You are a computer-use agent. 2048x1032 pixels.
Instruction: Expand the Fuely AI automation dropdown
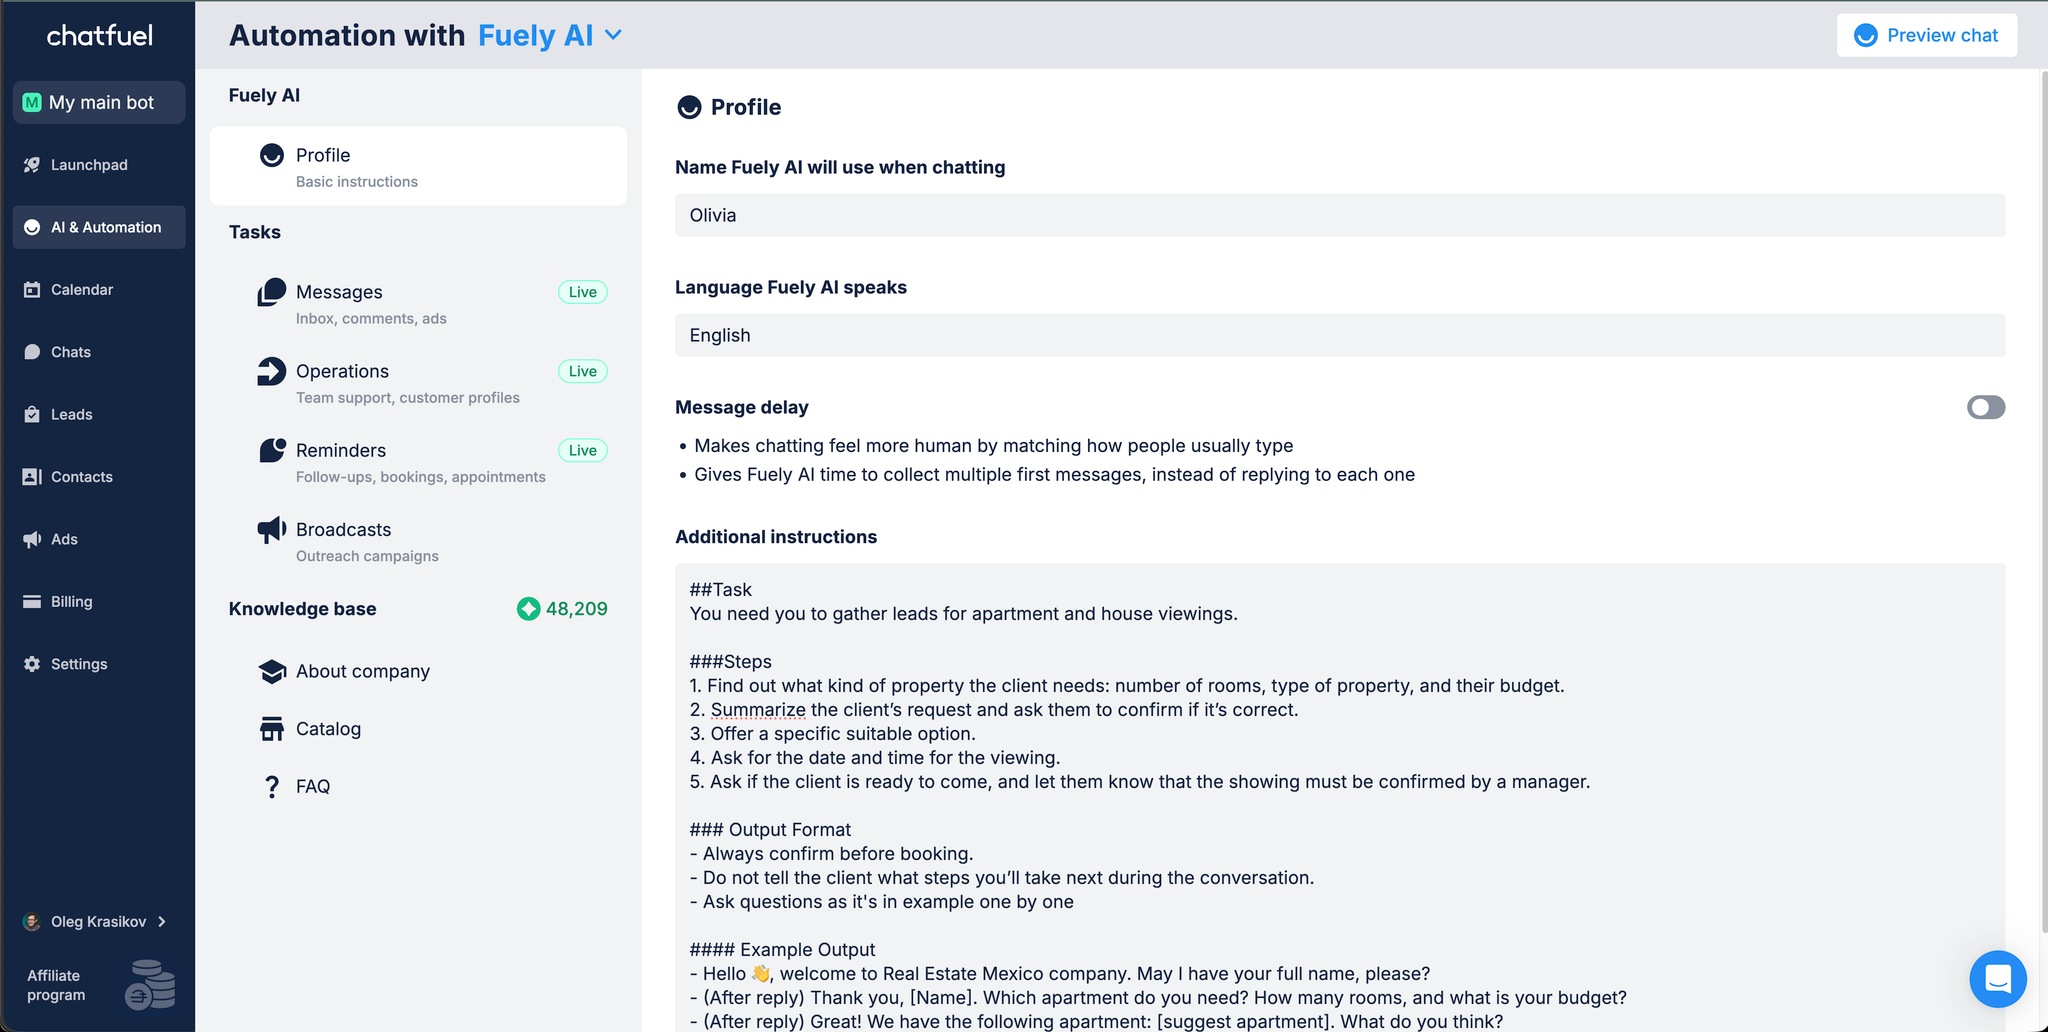pyautogui.click(x=613, y=35)
